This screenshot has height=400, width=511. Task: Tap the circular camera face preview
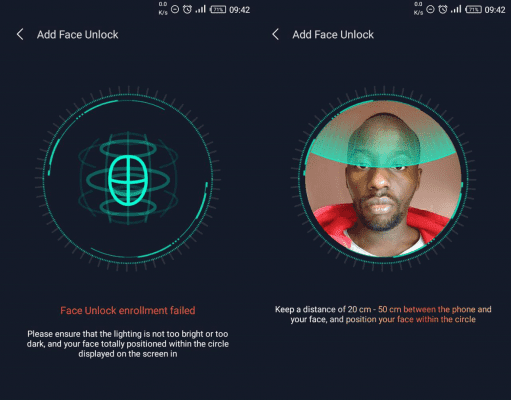(x=383, y=179)
